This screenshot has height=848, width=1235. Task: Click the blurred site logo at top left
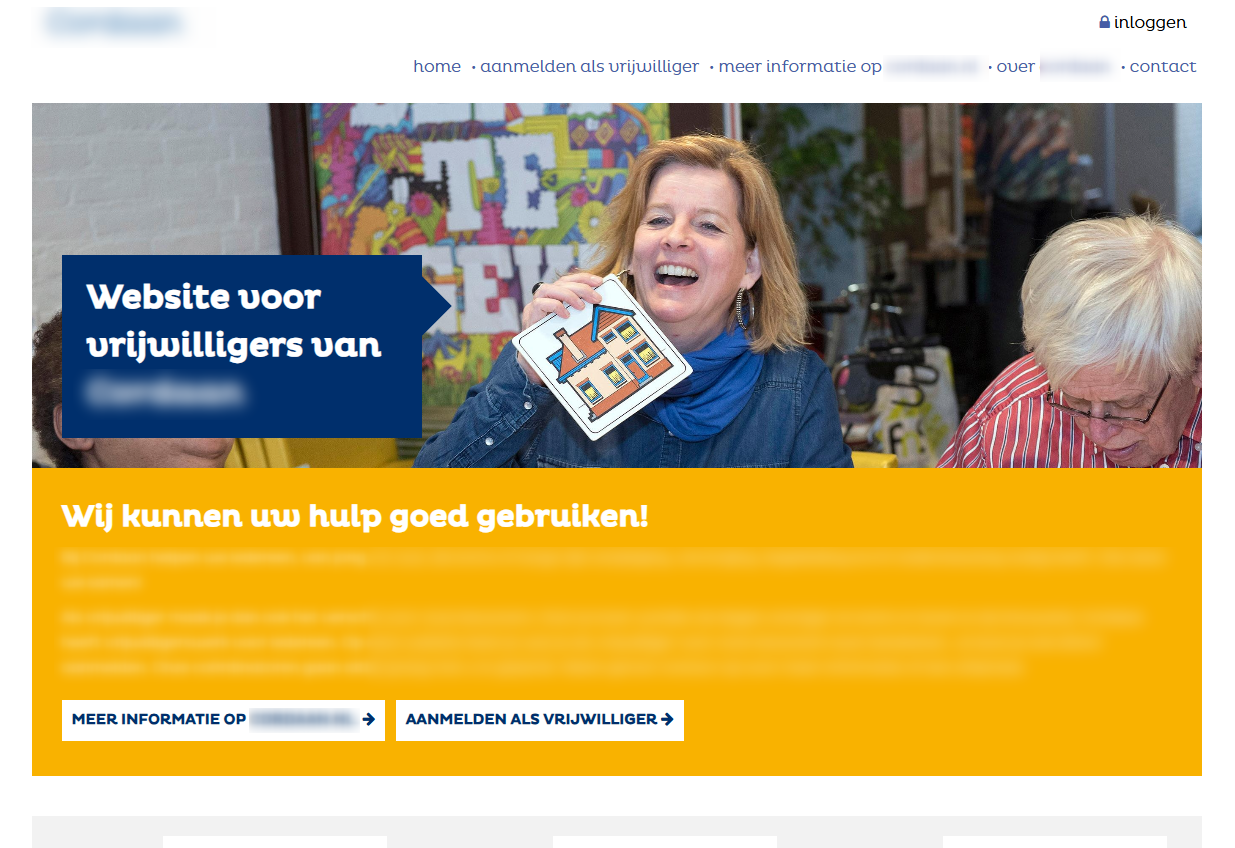(x=114, y=23)
